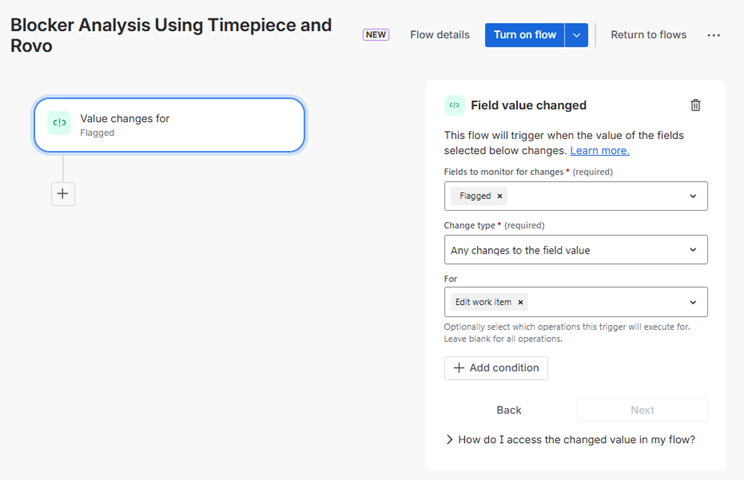
Task: Click Turn on flow button
Action: [x=524, y=35]
